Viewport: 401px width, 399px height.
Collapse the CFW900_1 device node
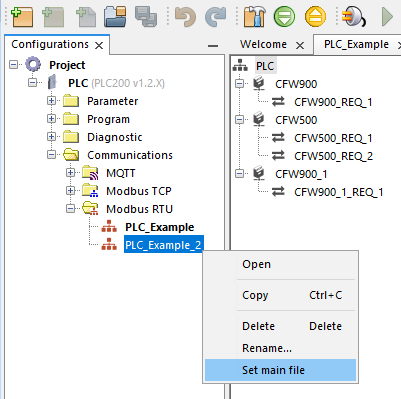pos(240,173)
